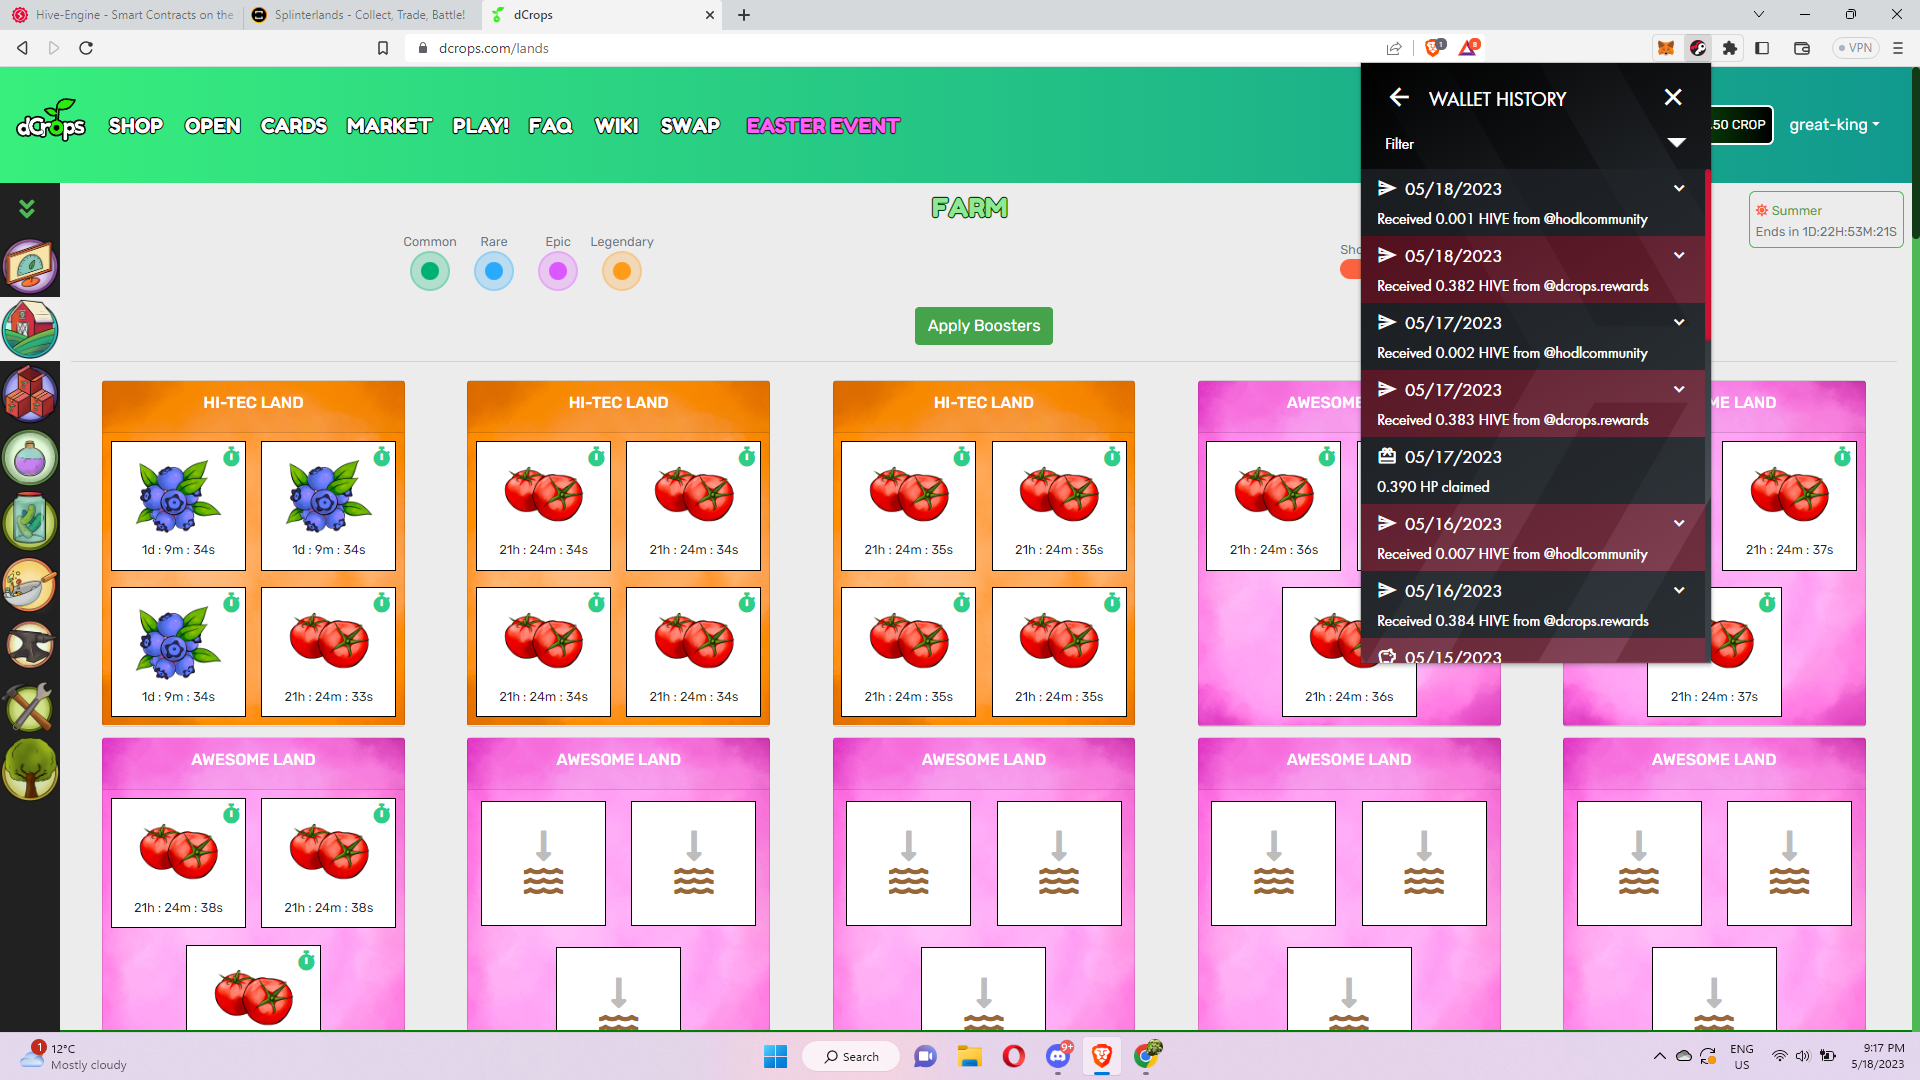Click the address bar URL
Screen dimensions: 1920x1080
point(494,48)
